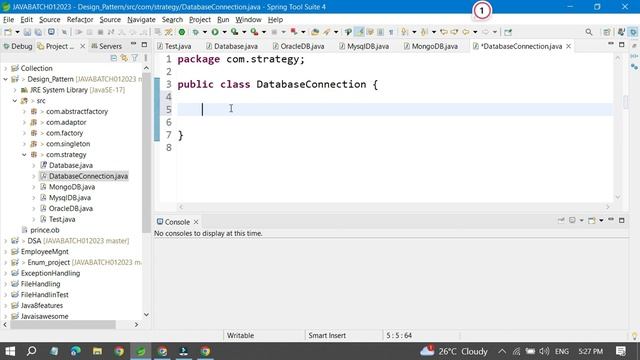Open the Refactor menu
The image size is (640, 360).
coord(80,20)
